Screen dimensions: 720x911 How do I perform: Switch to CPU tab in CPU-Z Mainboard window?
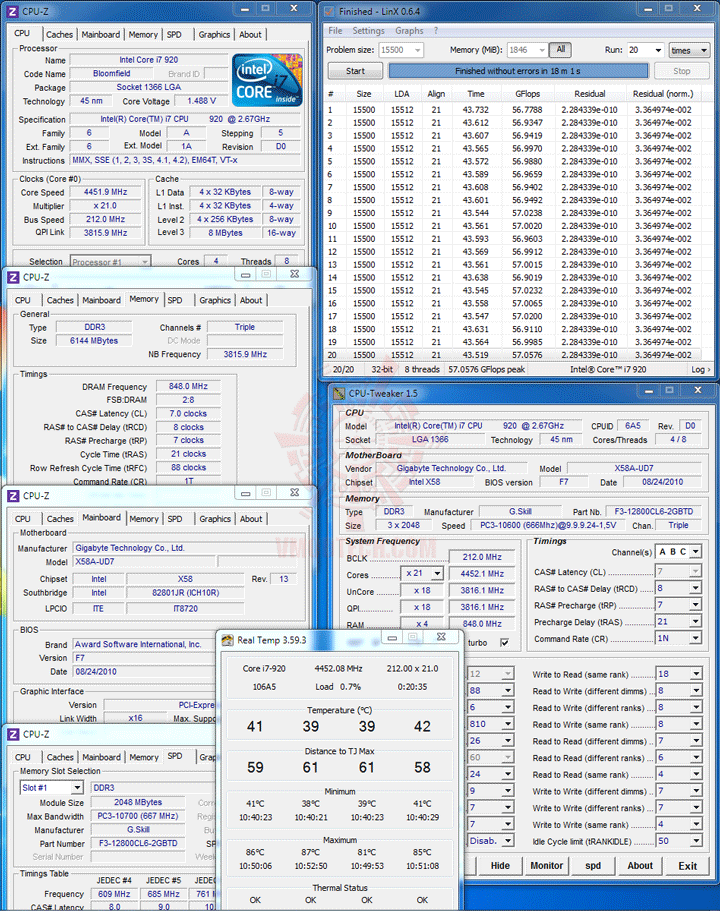click(x=23, y=519)
